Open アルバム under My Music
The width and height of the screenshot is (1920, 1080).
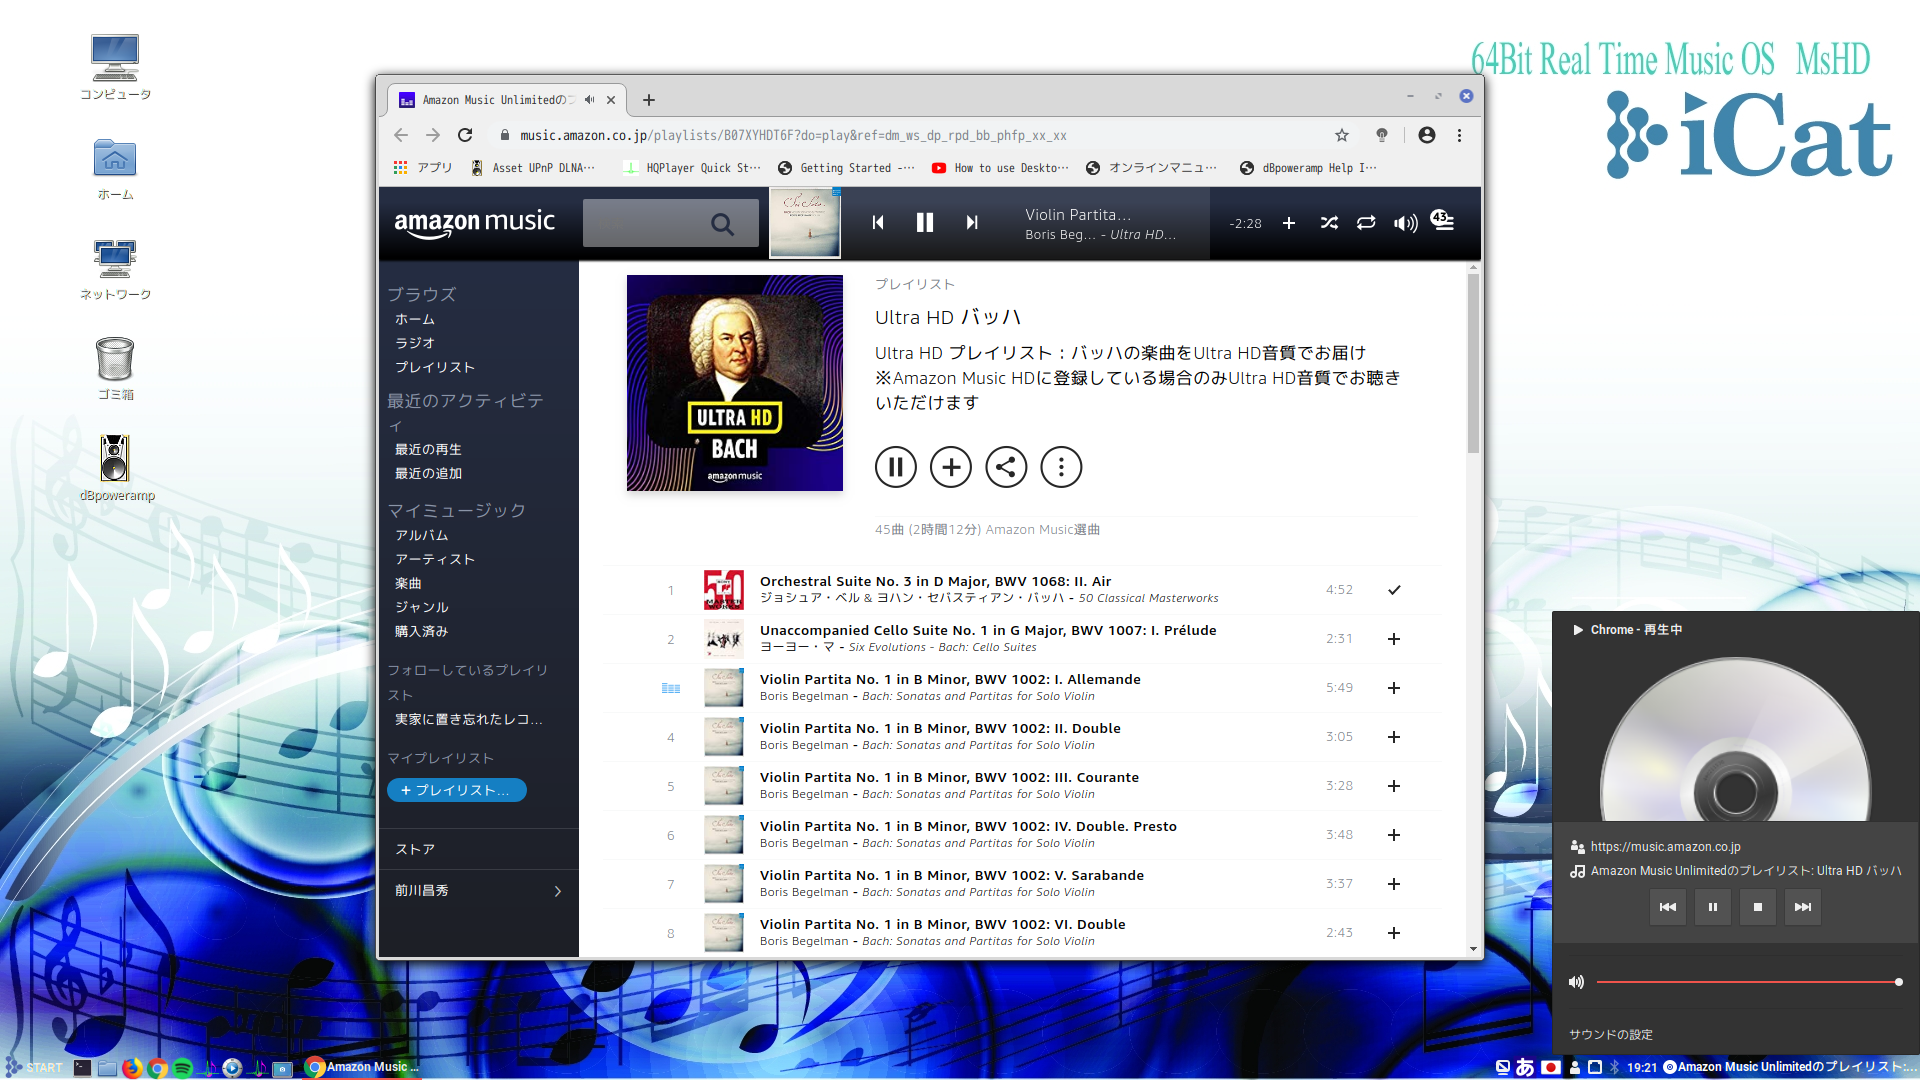pyautogui.click(x=422, y=535)
